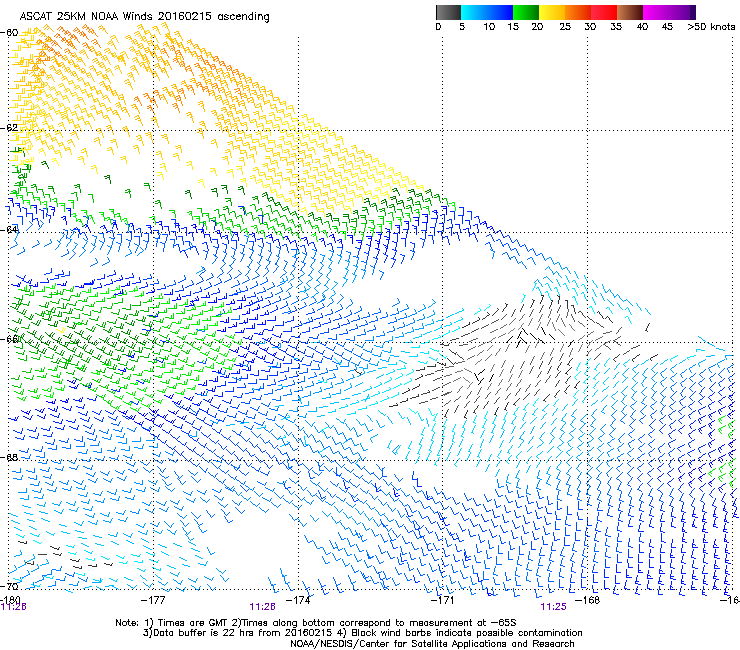Click the blue 10-15 knots color bar segment

pos(500,12)
